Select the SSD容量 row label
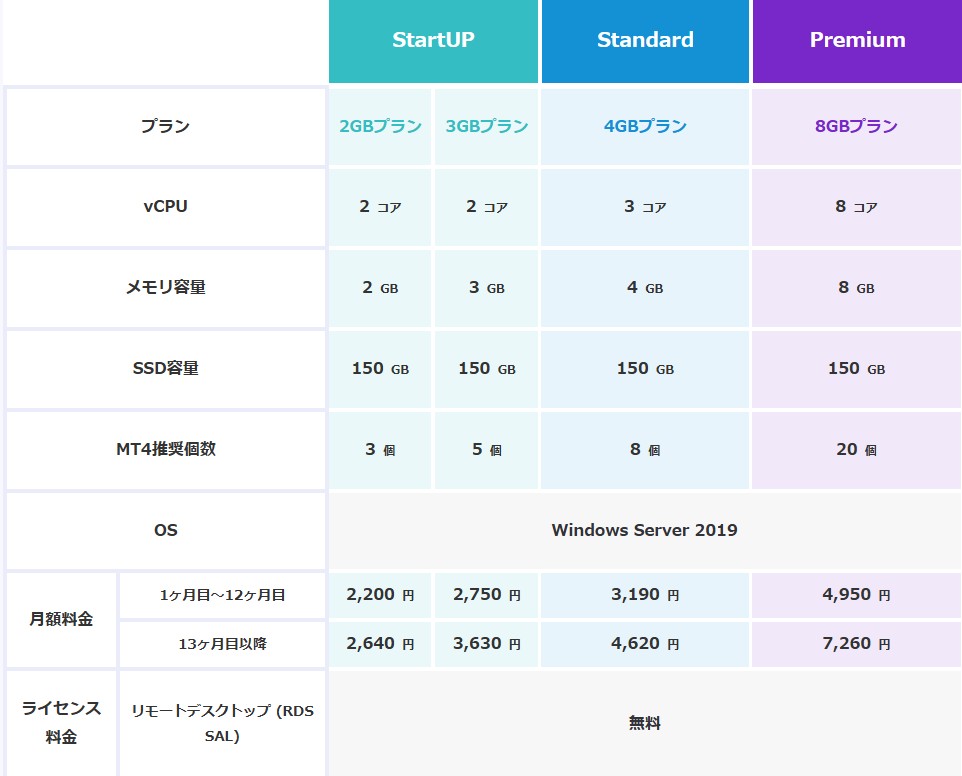Viewport: 962px width, 776px height. tap(166, 369)
